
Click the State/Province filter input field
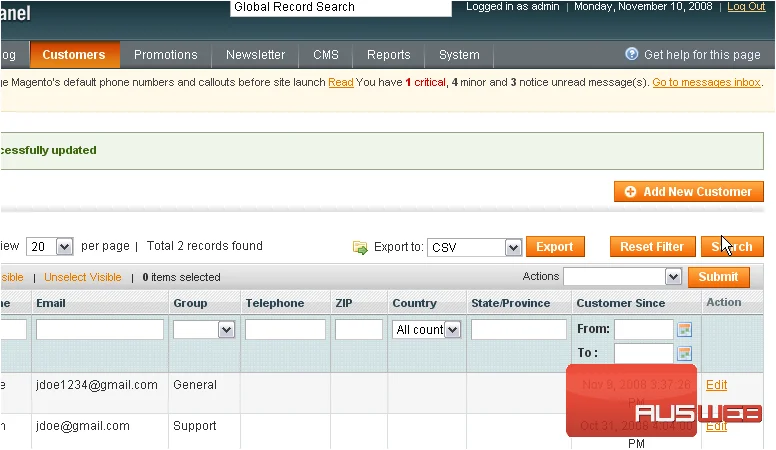click(x=519, y=330)
